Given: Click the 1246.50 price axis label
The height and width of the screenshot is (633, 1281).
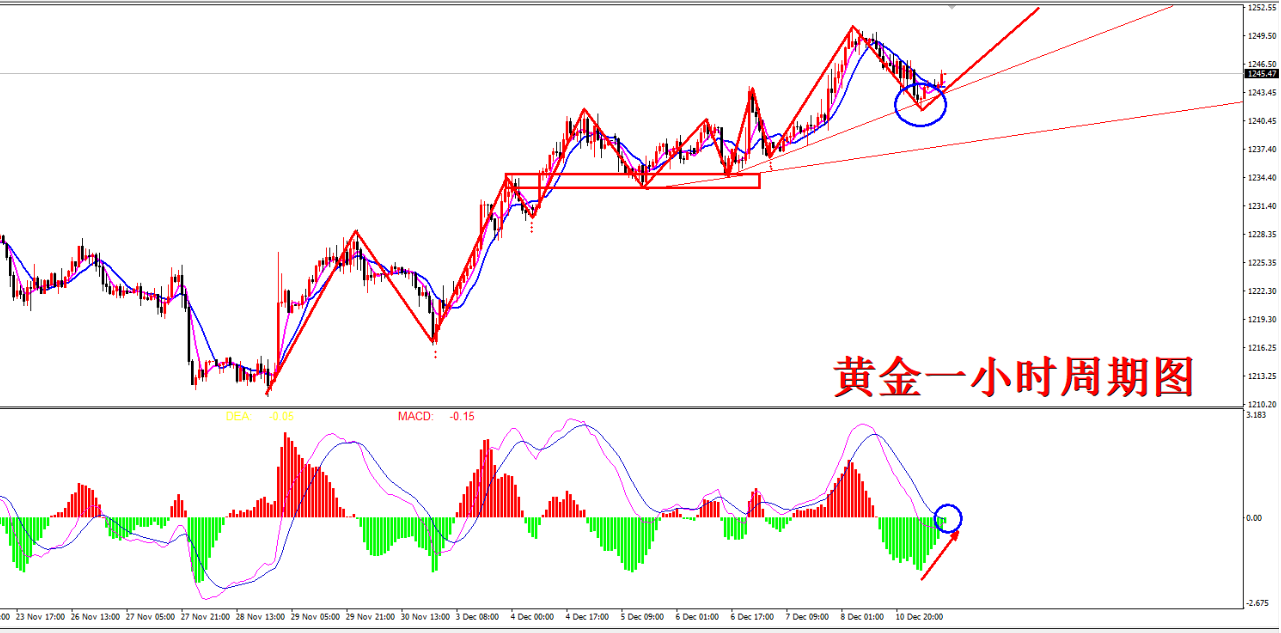Looking at the screenshot, I should tap(1262, 64).
